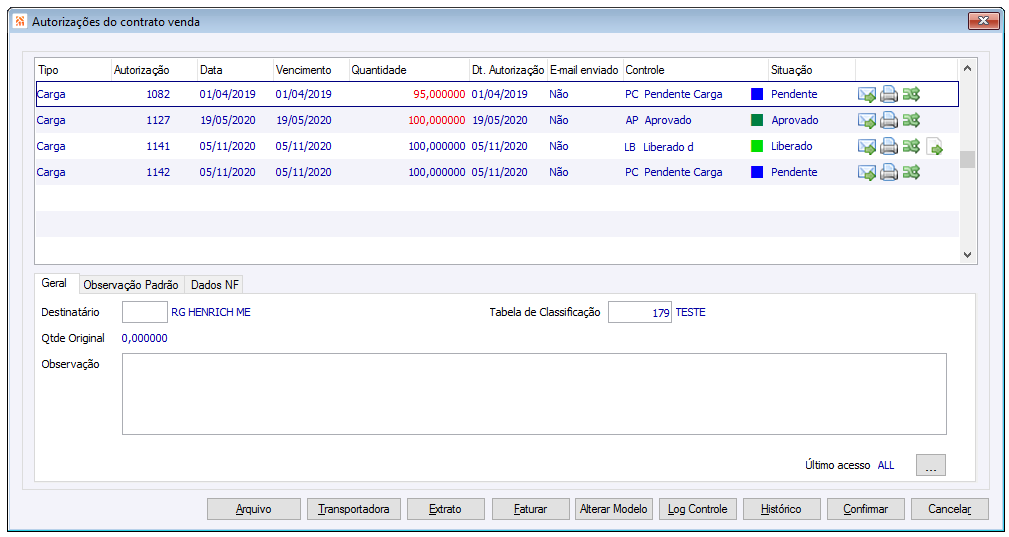This screenshot has height=537, width=1009.
Task: Sort by Vencimento column header
Action: click(311, 70)
